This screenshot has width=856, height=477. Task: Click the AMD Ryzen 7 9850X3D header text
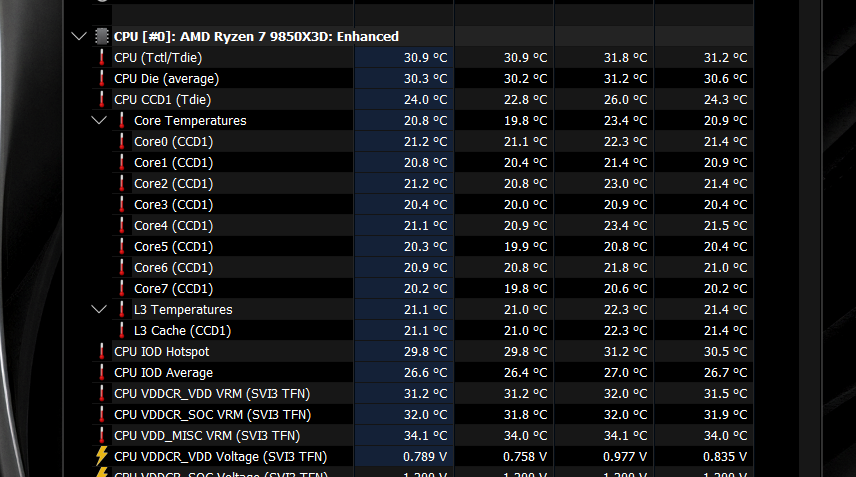click(255, 37)
